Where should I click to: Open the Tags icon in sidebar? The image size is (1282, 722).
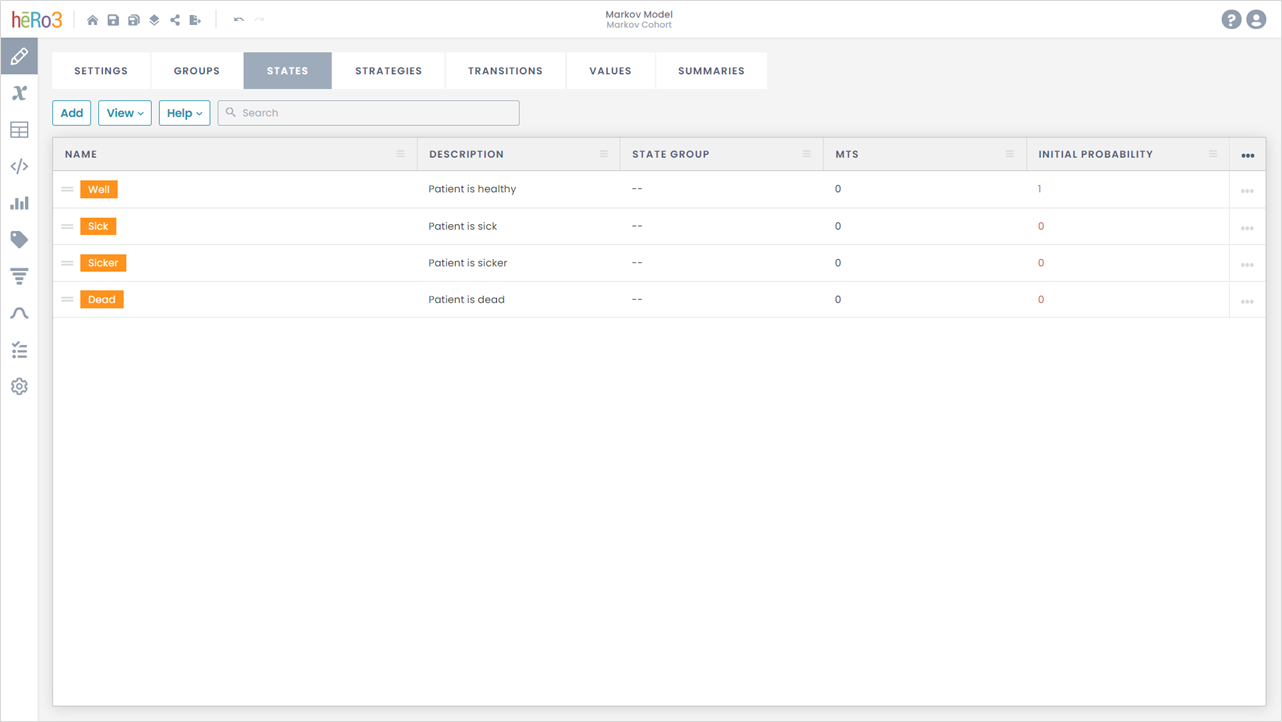point(19,240)
